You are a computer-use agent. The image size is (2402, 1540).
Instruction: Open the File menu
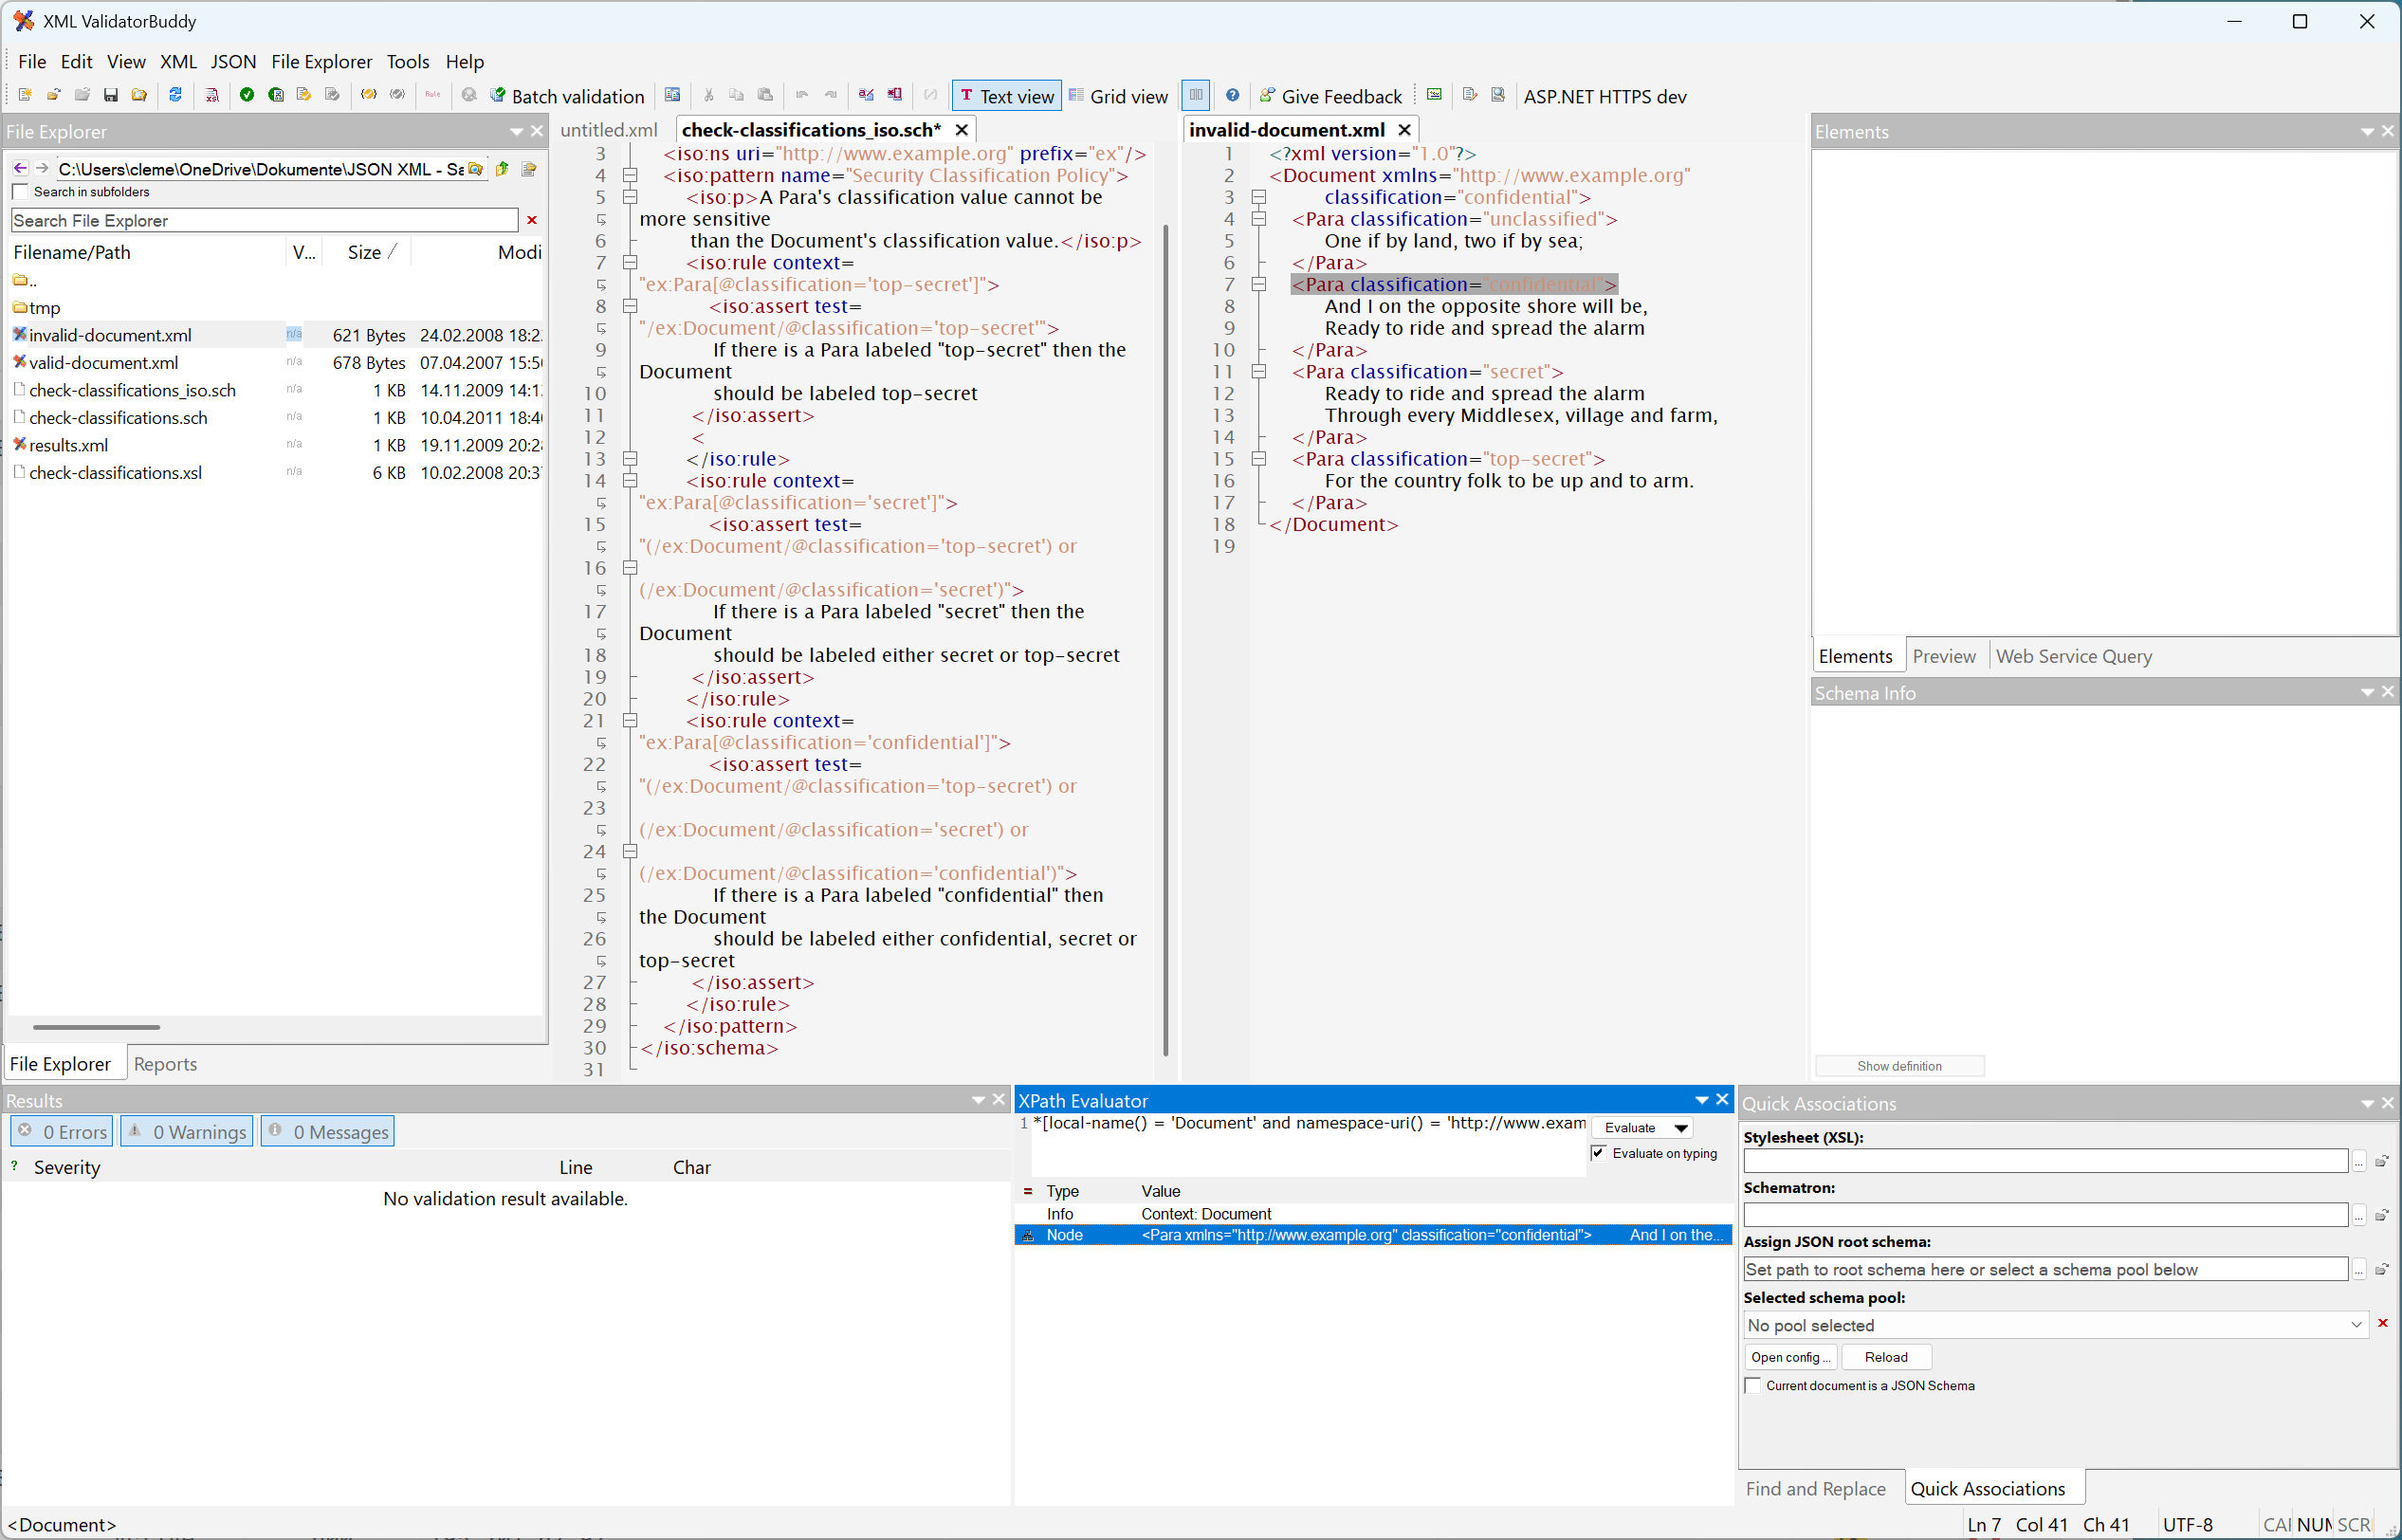coord(32,61)
